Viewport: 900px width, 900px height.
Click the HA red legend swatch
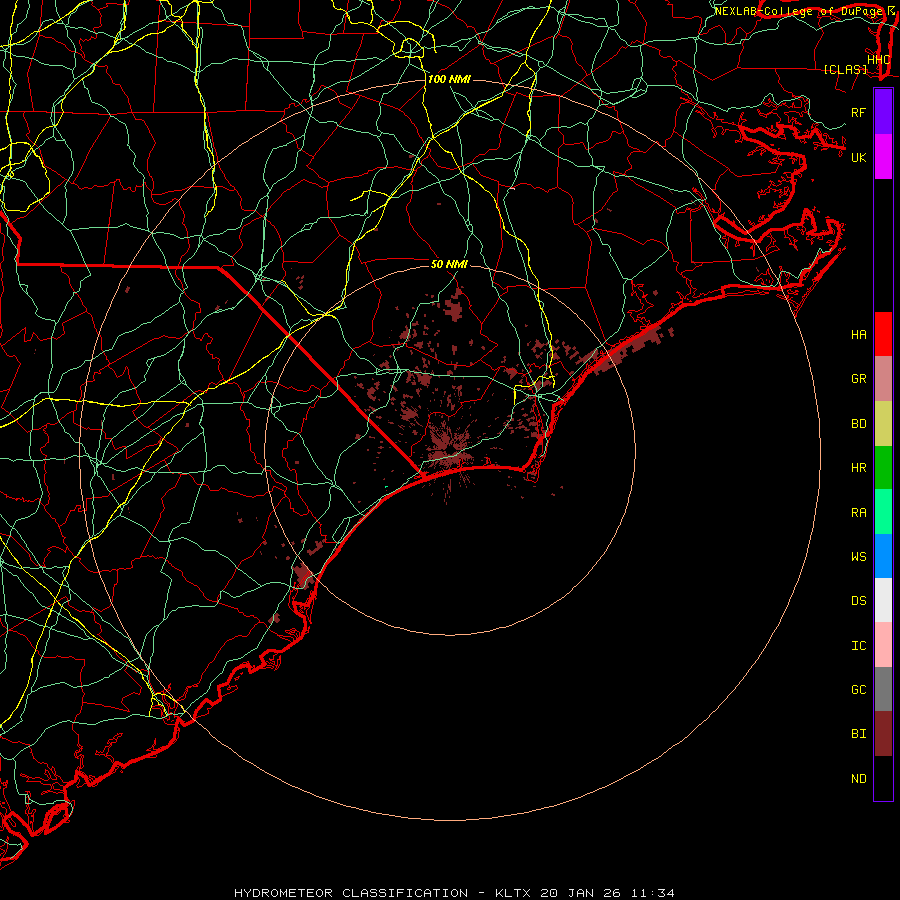[x=883, y=334]
